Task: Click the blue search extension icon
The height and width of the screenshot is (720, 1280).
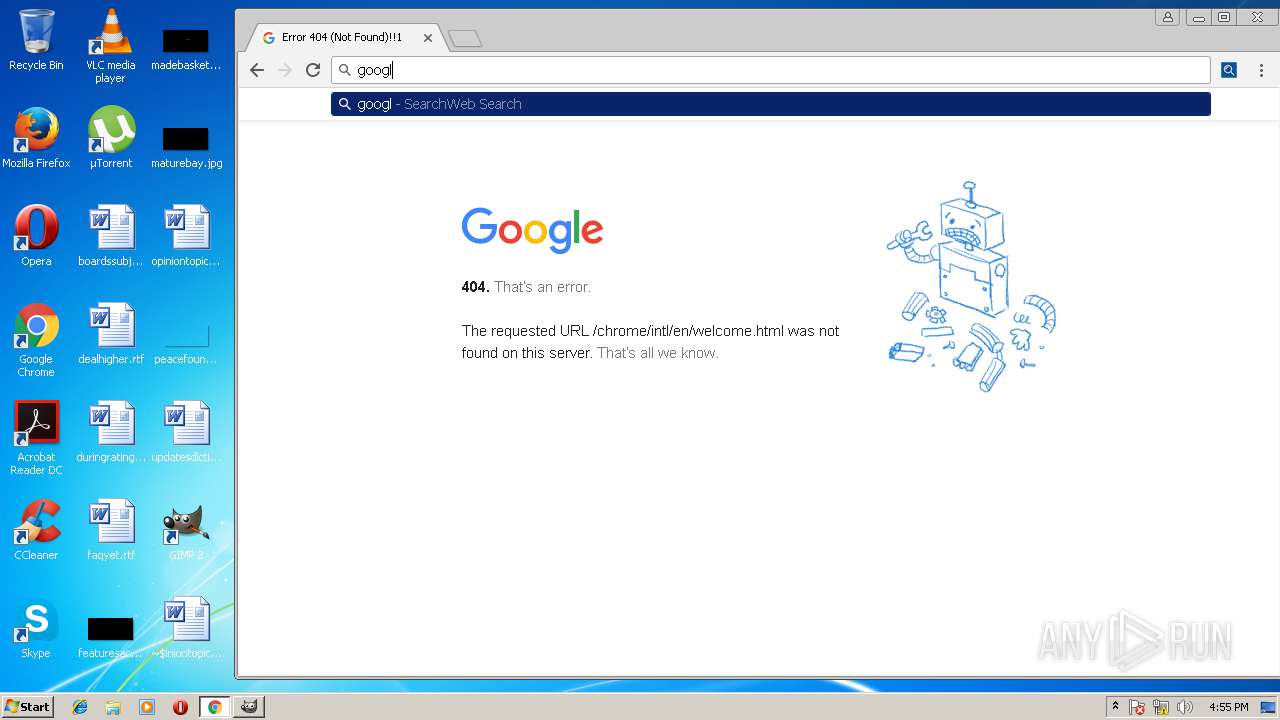Action: tap(1229, 70)
